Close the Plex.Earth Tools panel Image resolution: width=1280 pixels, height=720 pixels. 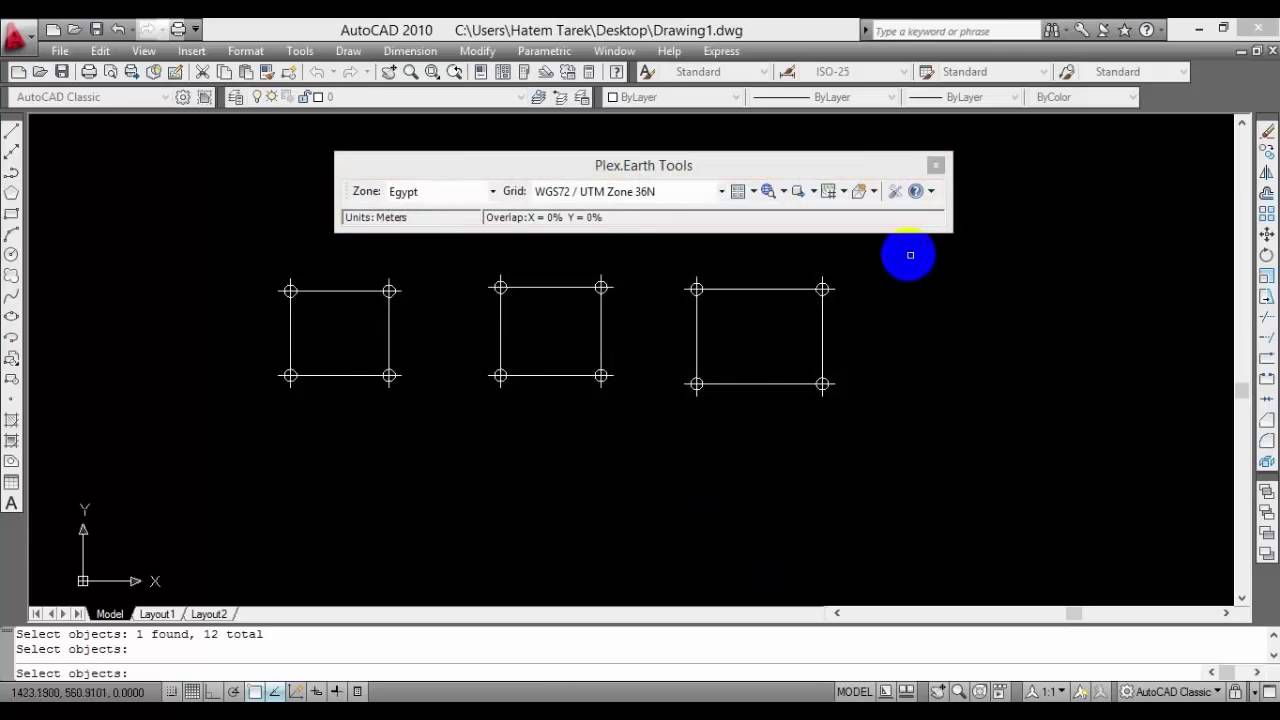[x=936, y=166]
